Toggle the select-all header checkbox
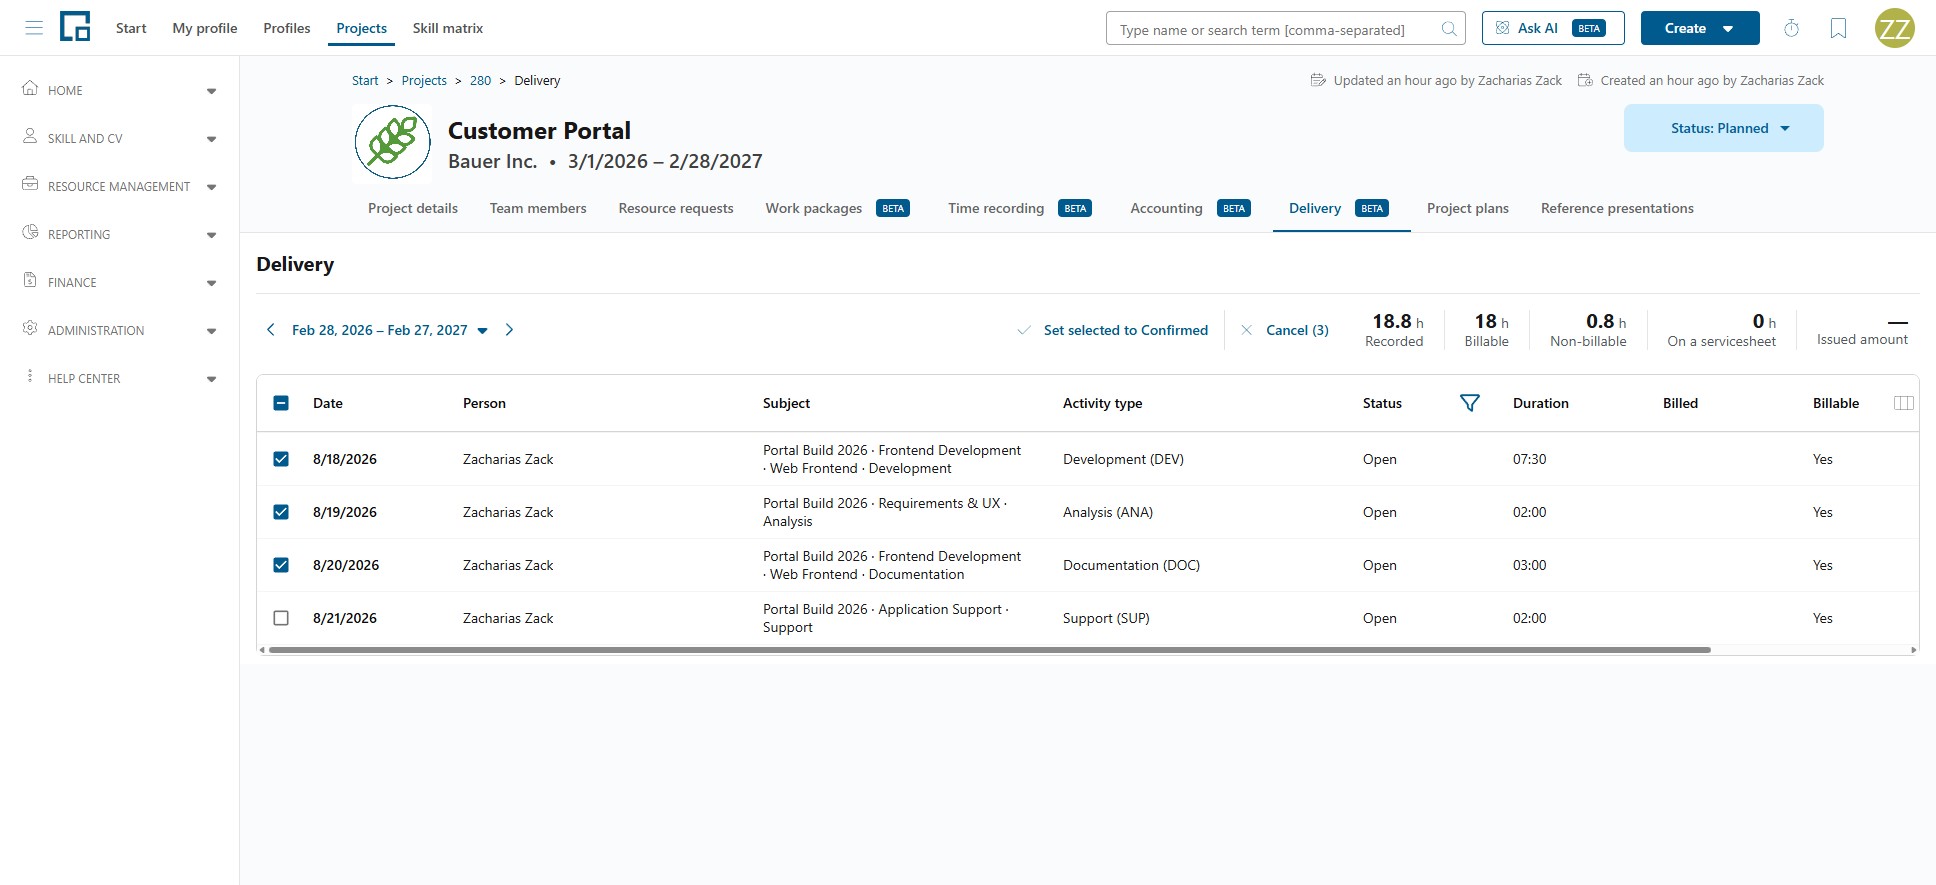Screen dimensions: 1936x885 [281, 403]
